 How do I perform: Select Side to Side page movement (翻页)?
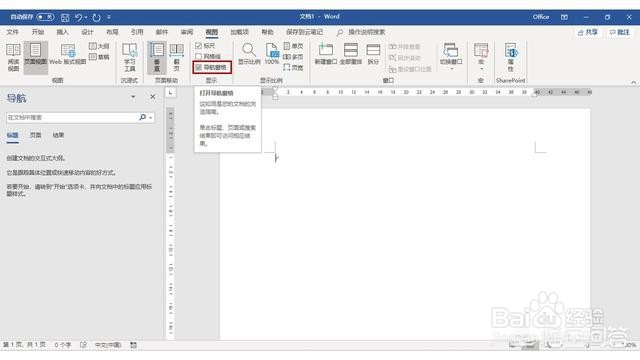(x=176, y=57)
